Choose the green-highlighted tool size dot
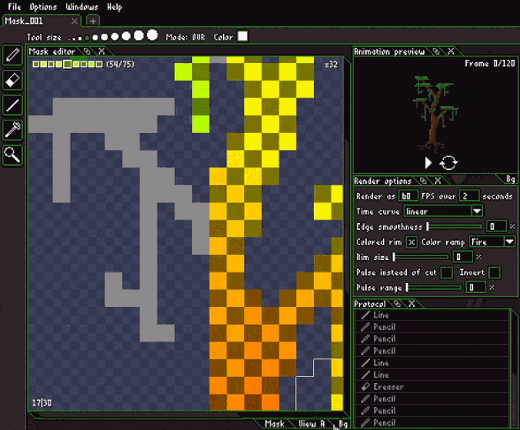Viewport: 520px width, 430px height. pyautogui.click(x=87, y=38)
